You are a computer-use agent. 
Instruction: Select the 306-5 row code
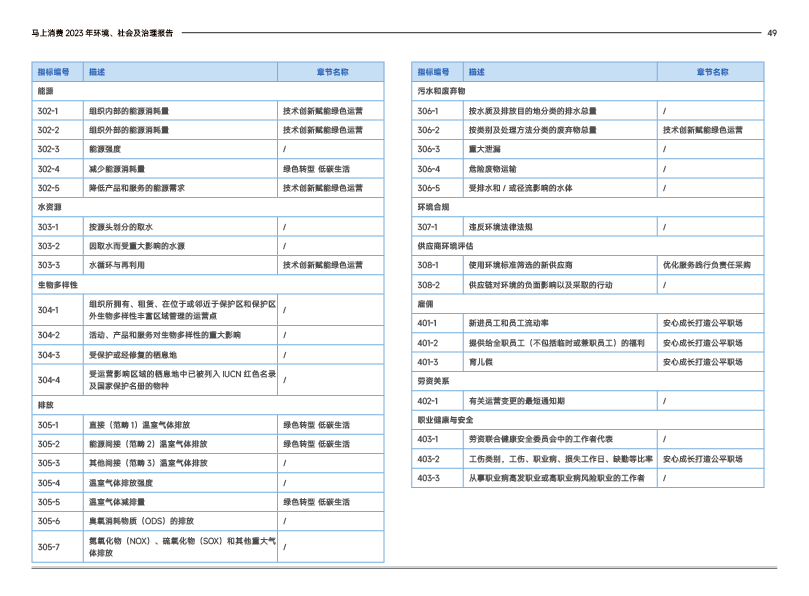pos(428,188)
